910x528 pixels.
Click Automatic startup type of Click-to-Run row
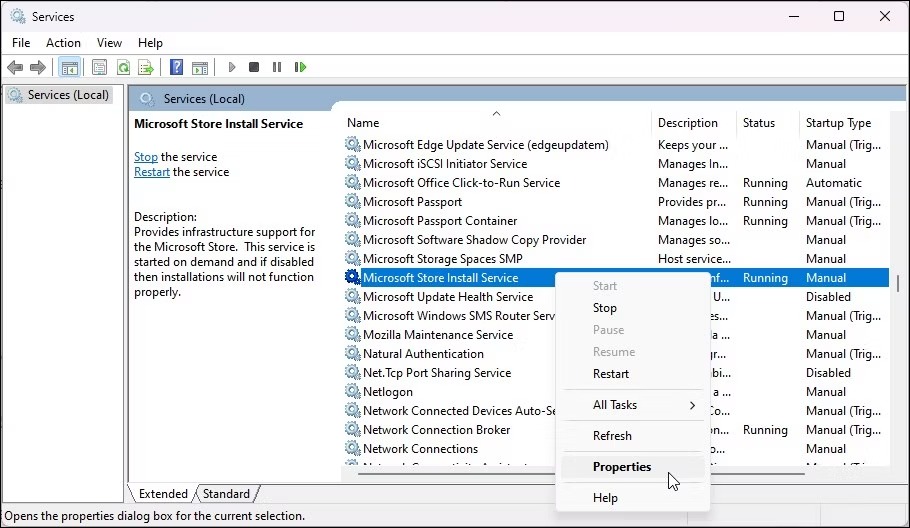(834, 183)
